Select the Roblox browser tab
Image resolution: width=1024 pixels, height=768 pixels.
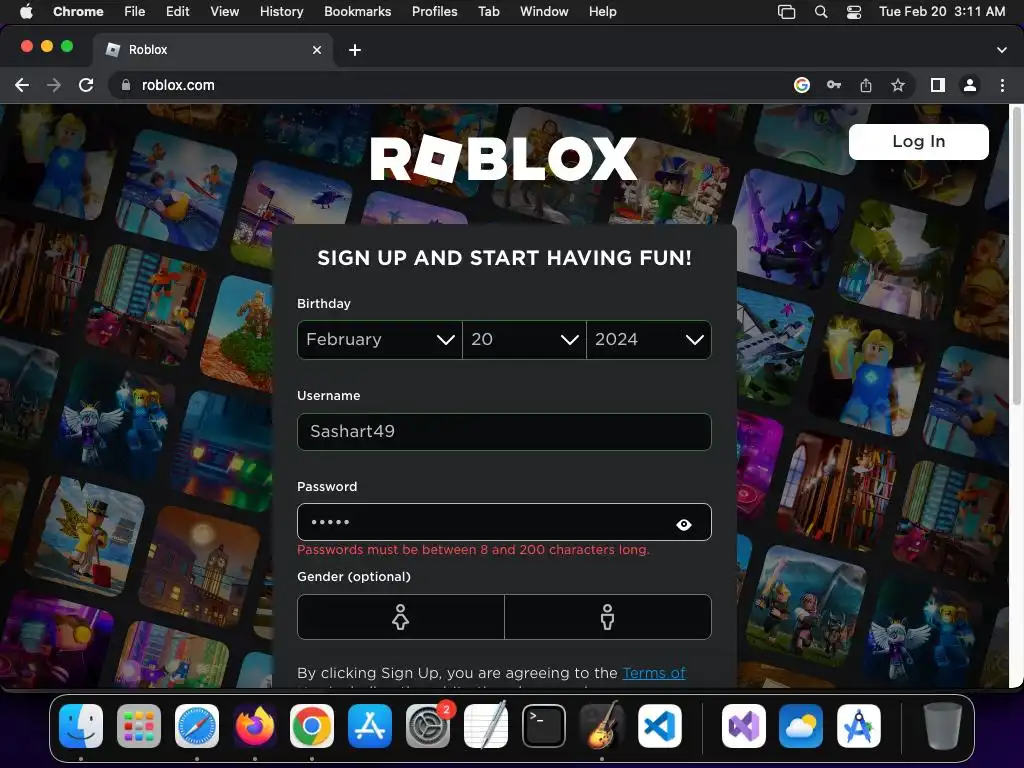click(212, 50)
